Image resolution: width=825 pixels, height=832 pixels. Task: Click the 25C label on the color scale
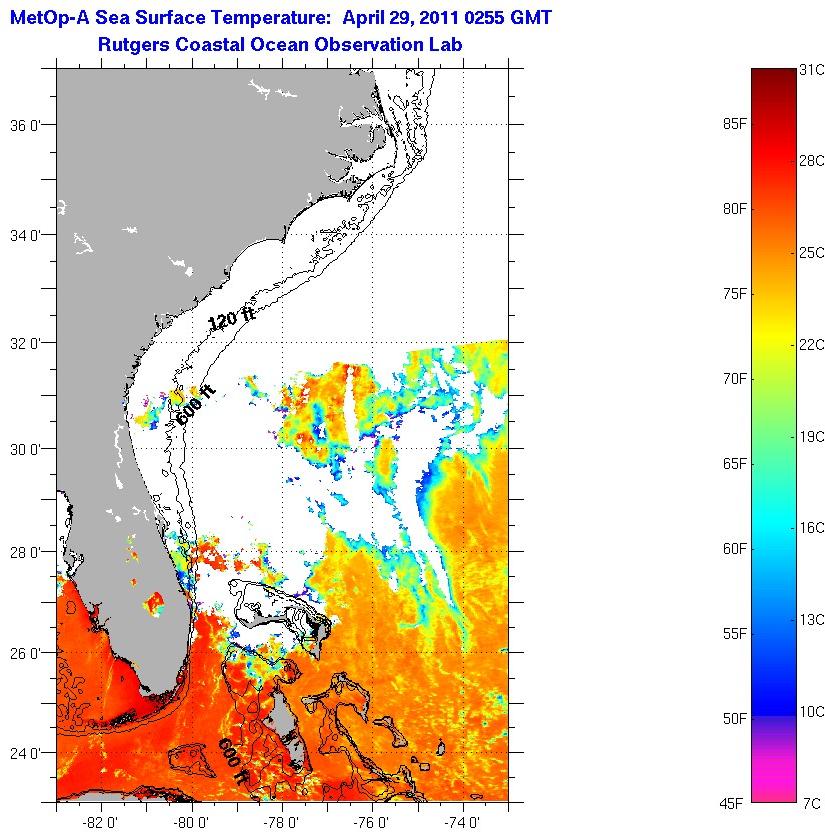point(811,253)
